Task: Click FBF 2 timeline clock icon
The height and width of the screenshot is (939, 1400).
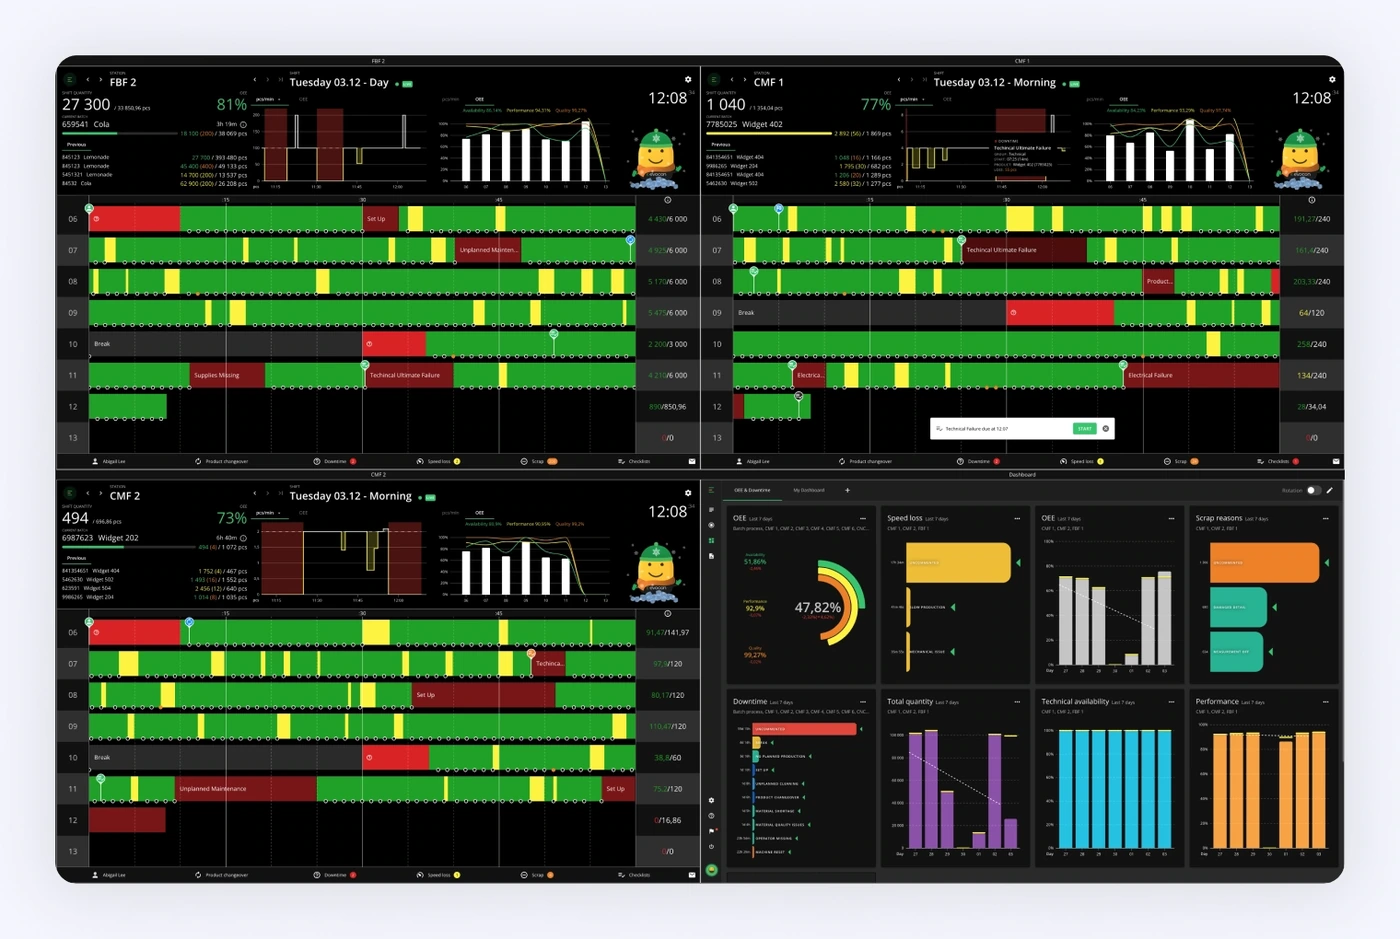Action: 667,200
